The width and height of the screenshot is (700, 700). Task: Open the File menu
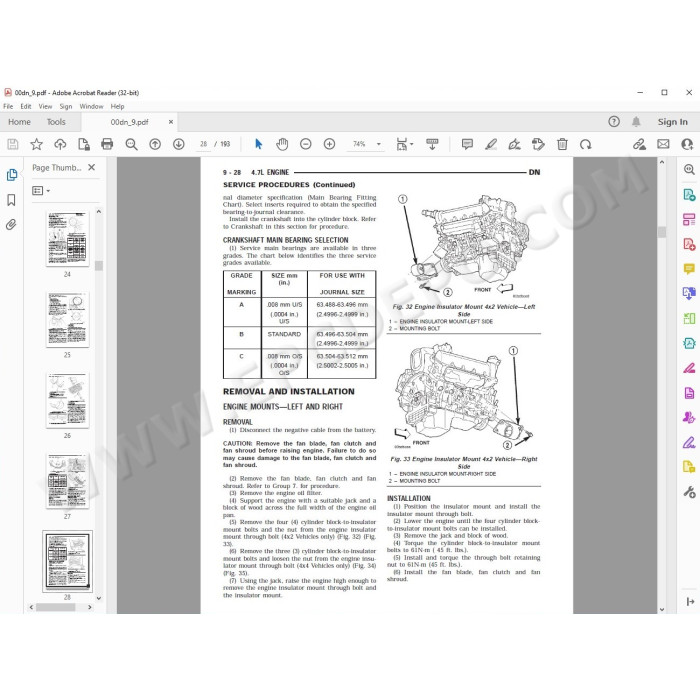[8, 106]
